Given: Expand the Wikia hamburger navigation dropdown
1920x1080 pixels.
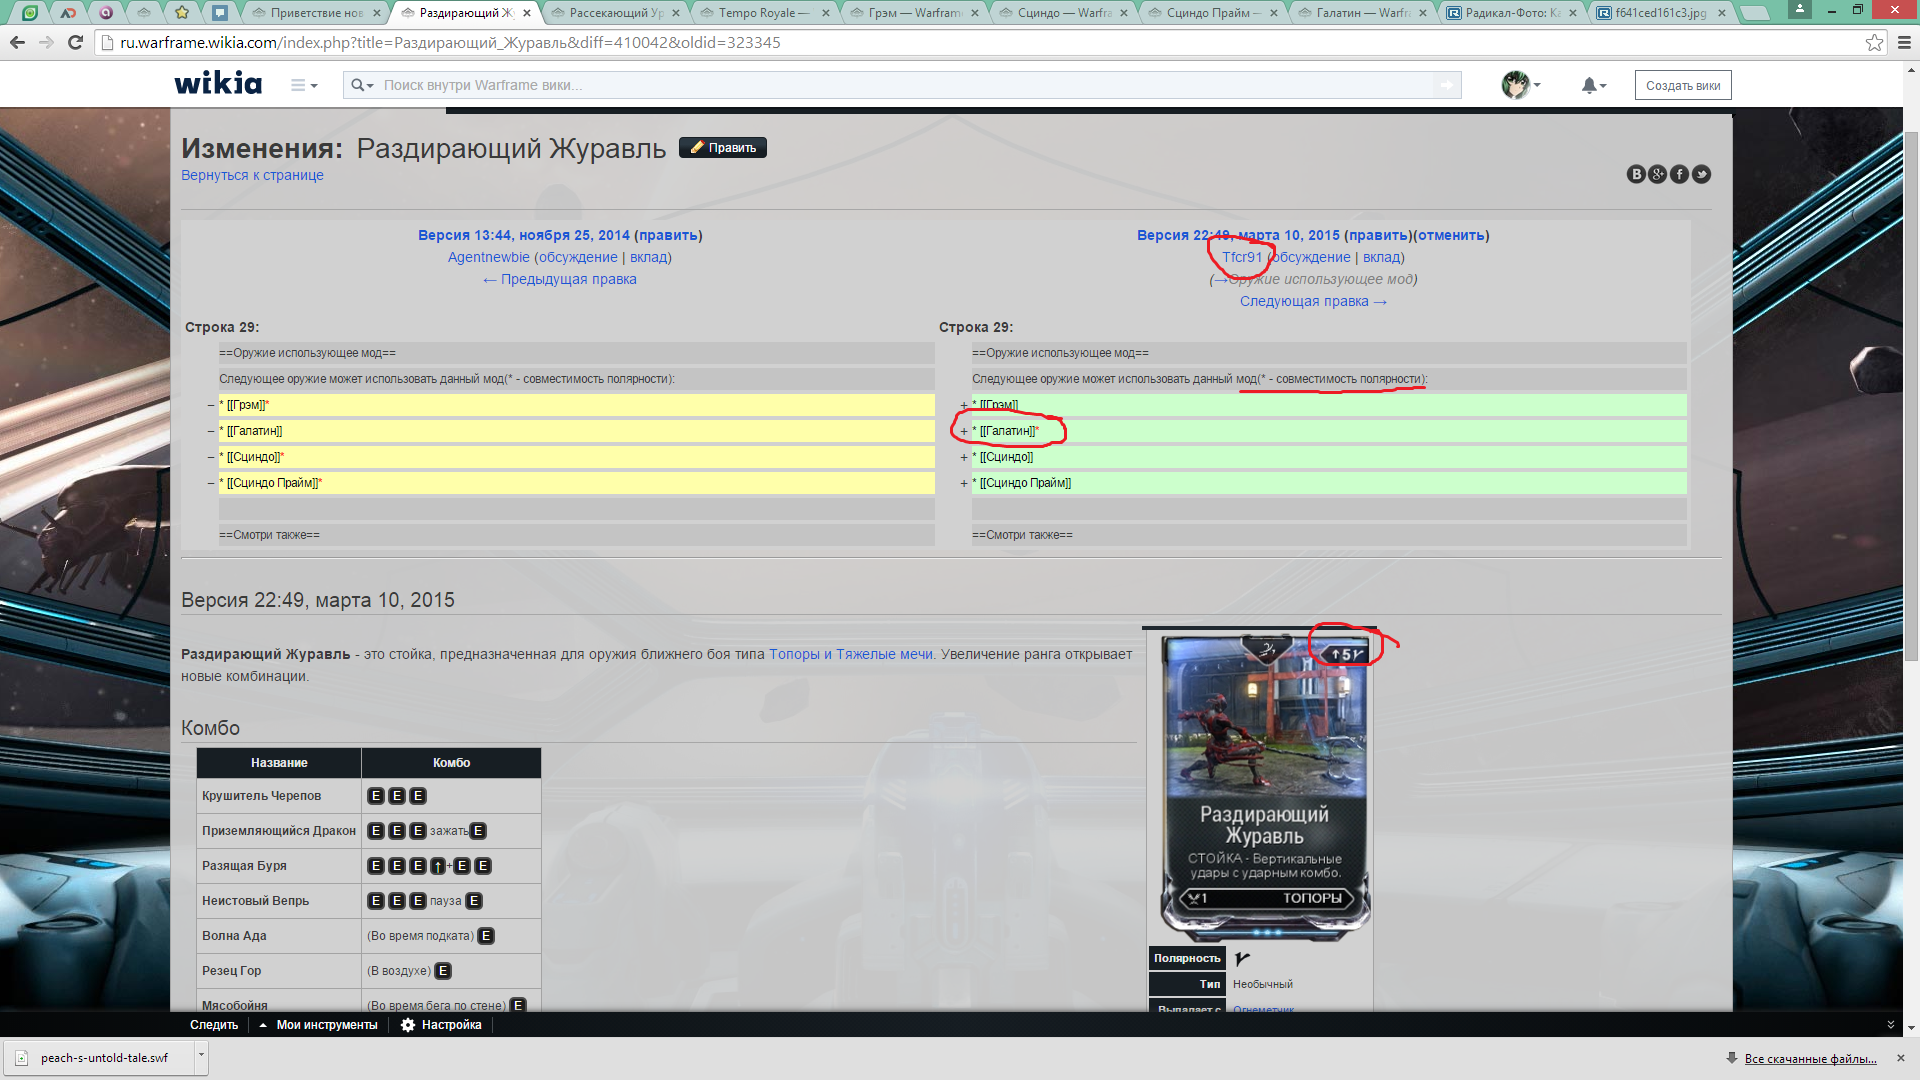Looking at the screenshot, I should tap(304, 85).
